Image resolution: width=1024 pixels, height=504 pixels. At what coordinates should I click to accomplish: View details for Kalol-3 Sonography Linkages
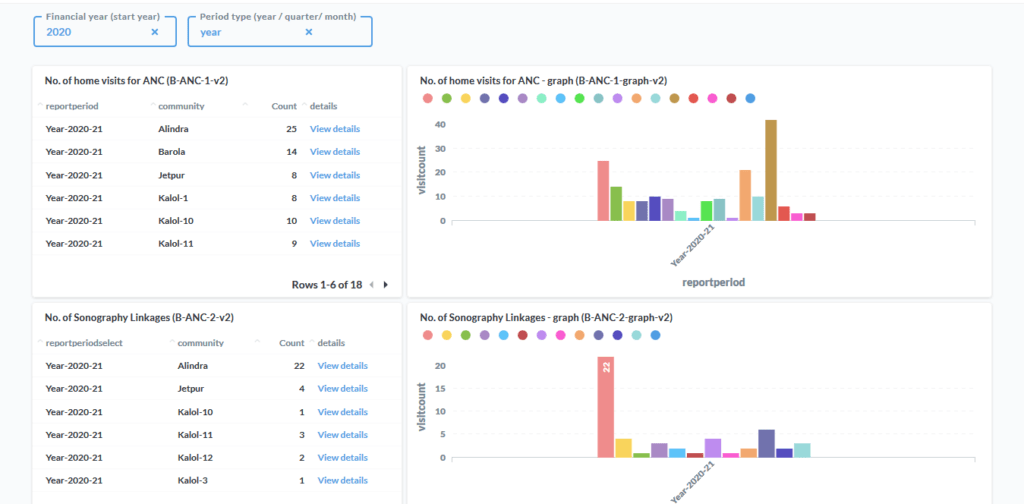click(343, 480)
